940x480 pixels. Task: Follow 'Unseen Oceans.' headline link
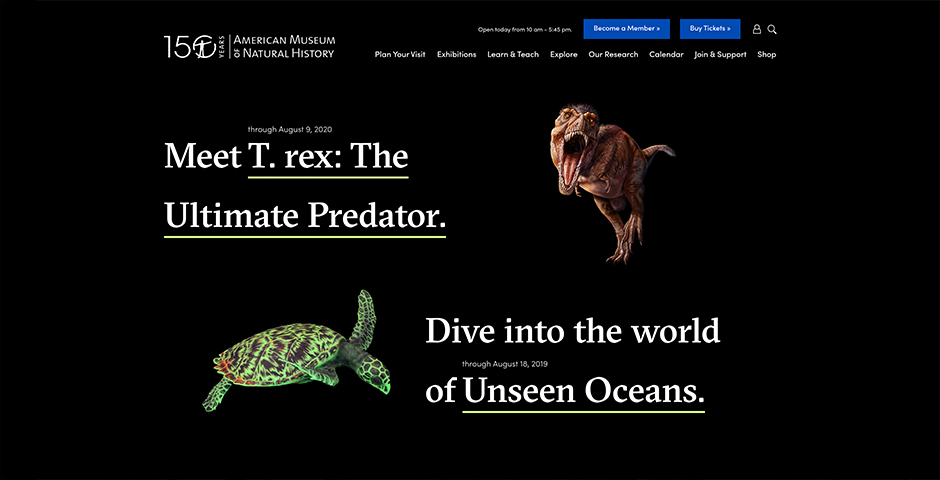[x=583, y=392]
